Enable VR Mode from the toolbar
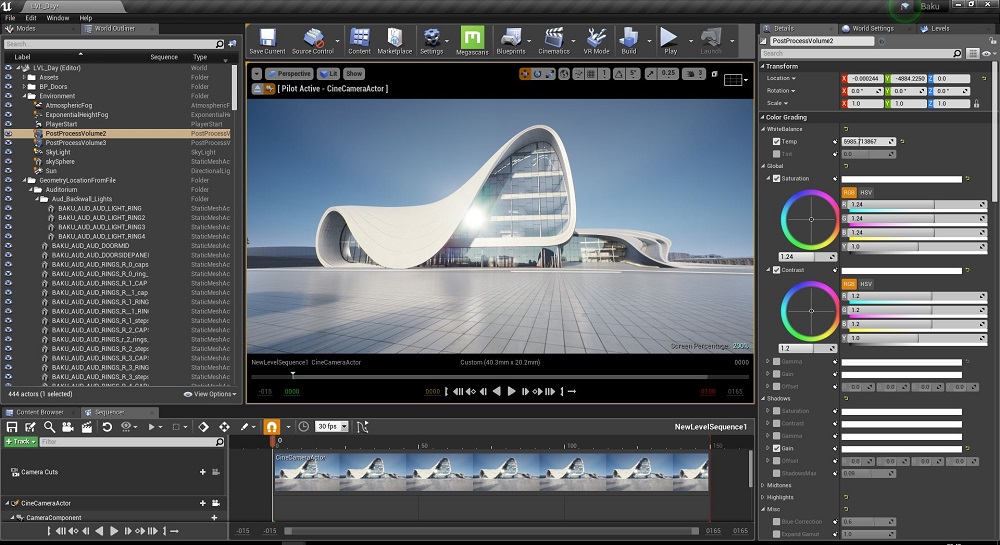Image resolution: width=1000 pixels, height=545 pixels. (x=596, y=41)
